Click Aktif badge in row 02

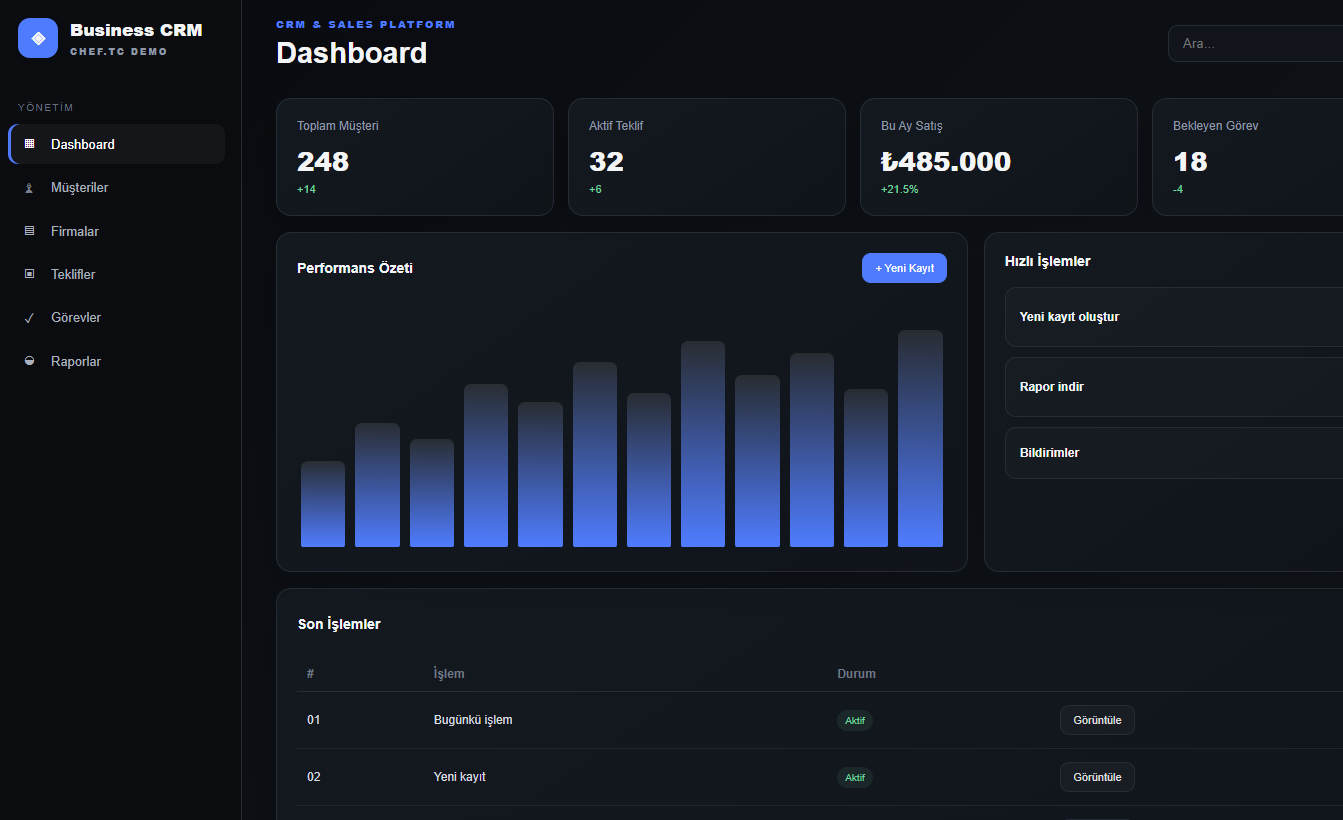click(x=855, y=777)
